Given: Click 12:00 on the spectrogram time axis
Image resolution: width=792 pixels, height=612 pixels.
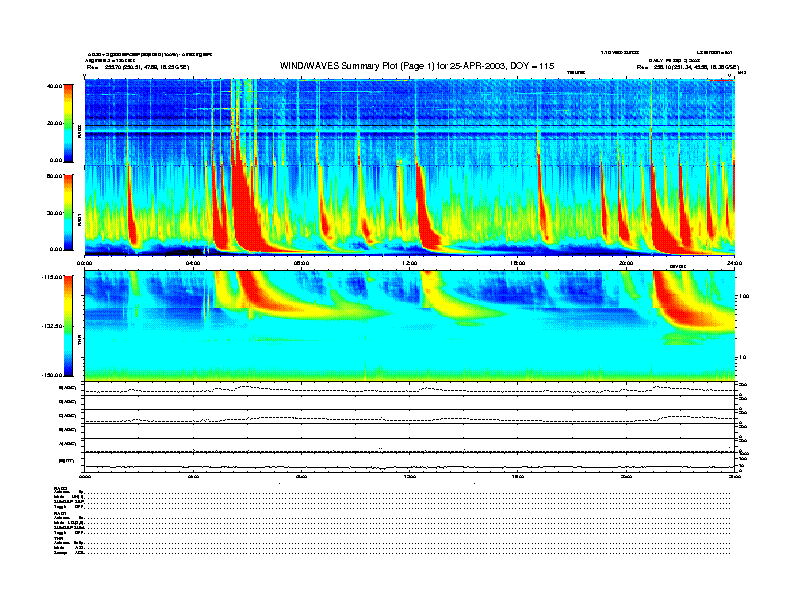Looking at the screenshot, I should 410,263.
